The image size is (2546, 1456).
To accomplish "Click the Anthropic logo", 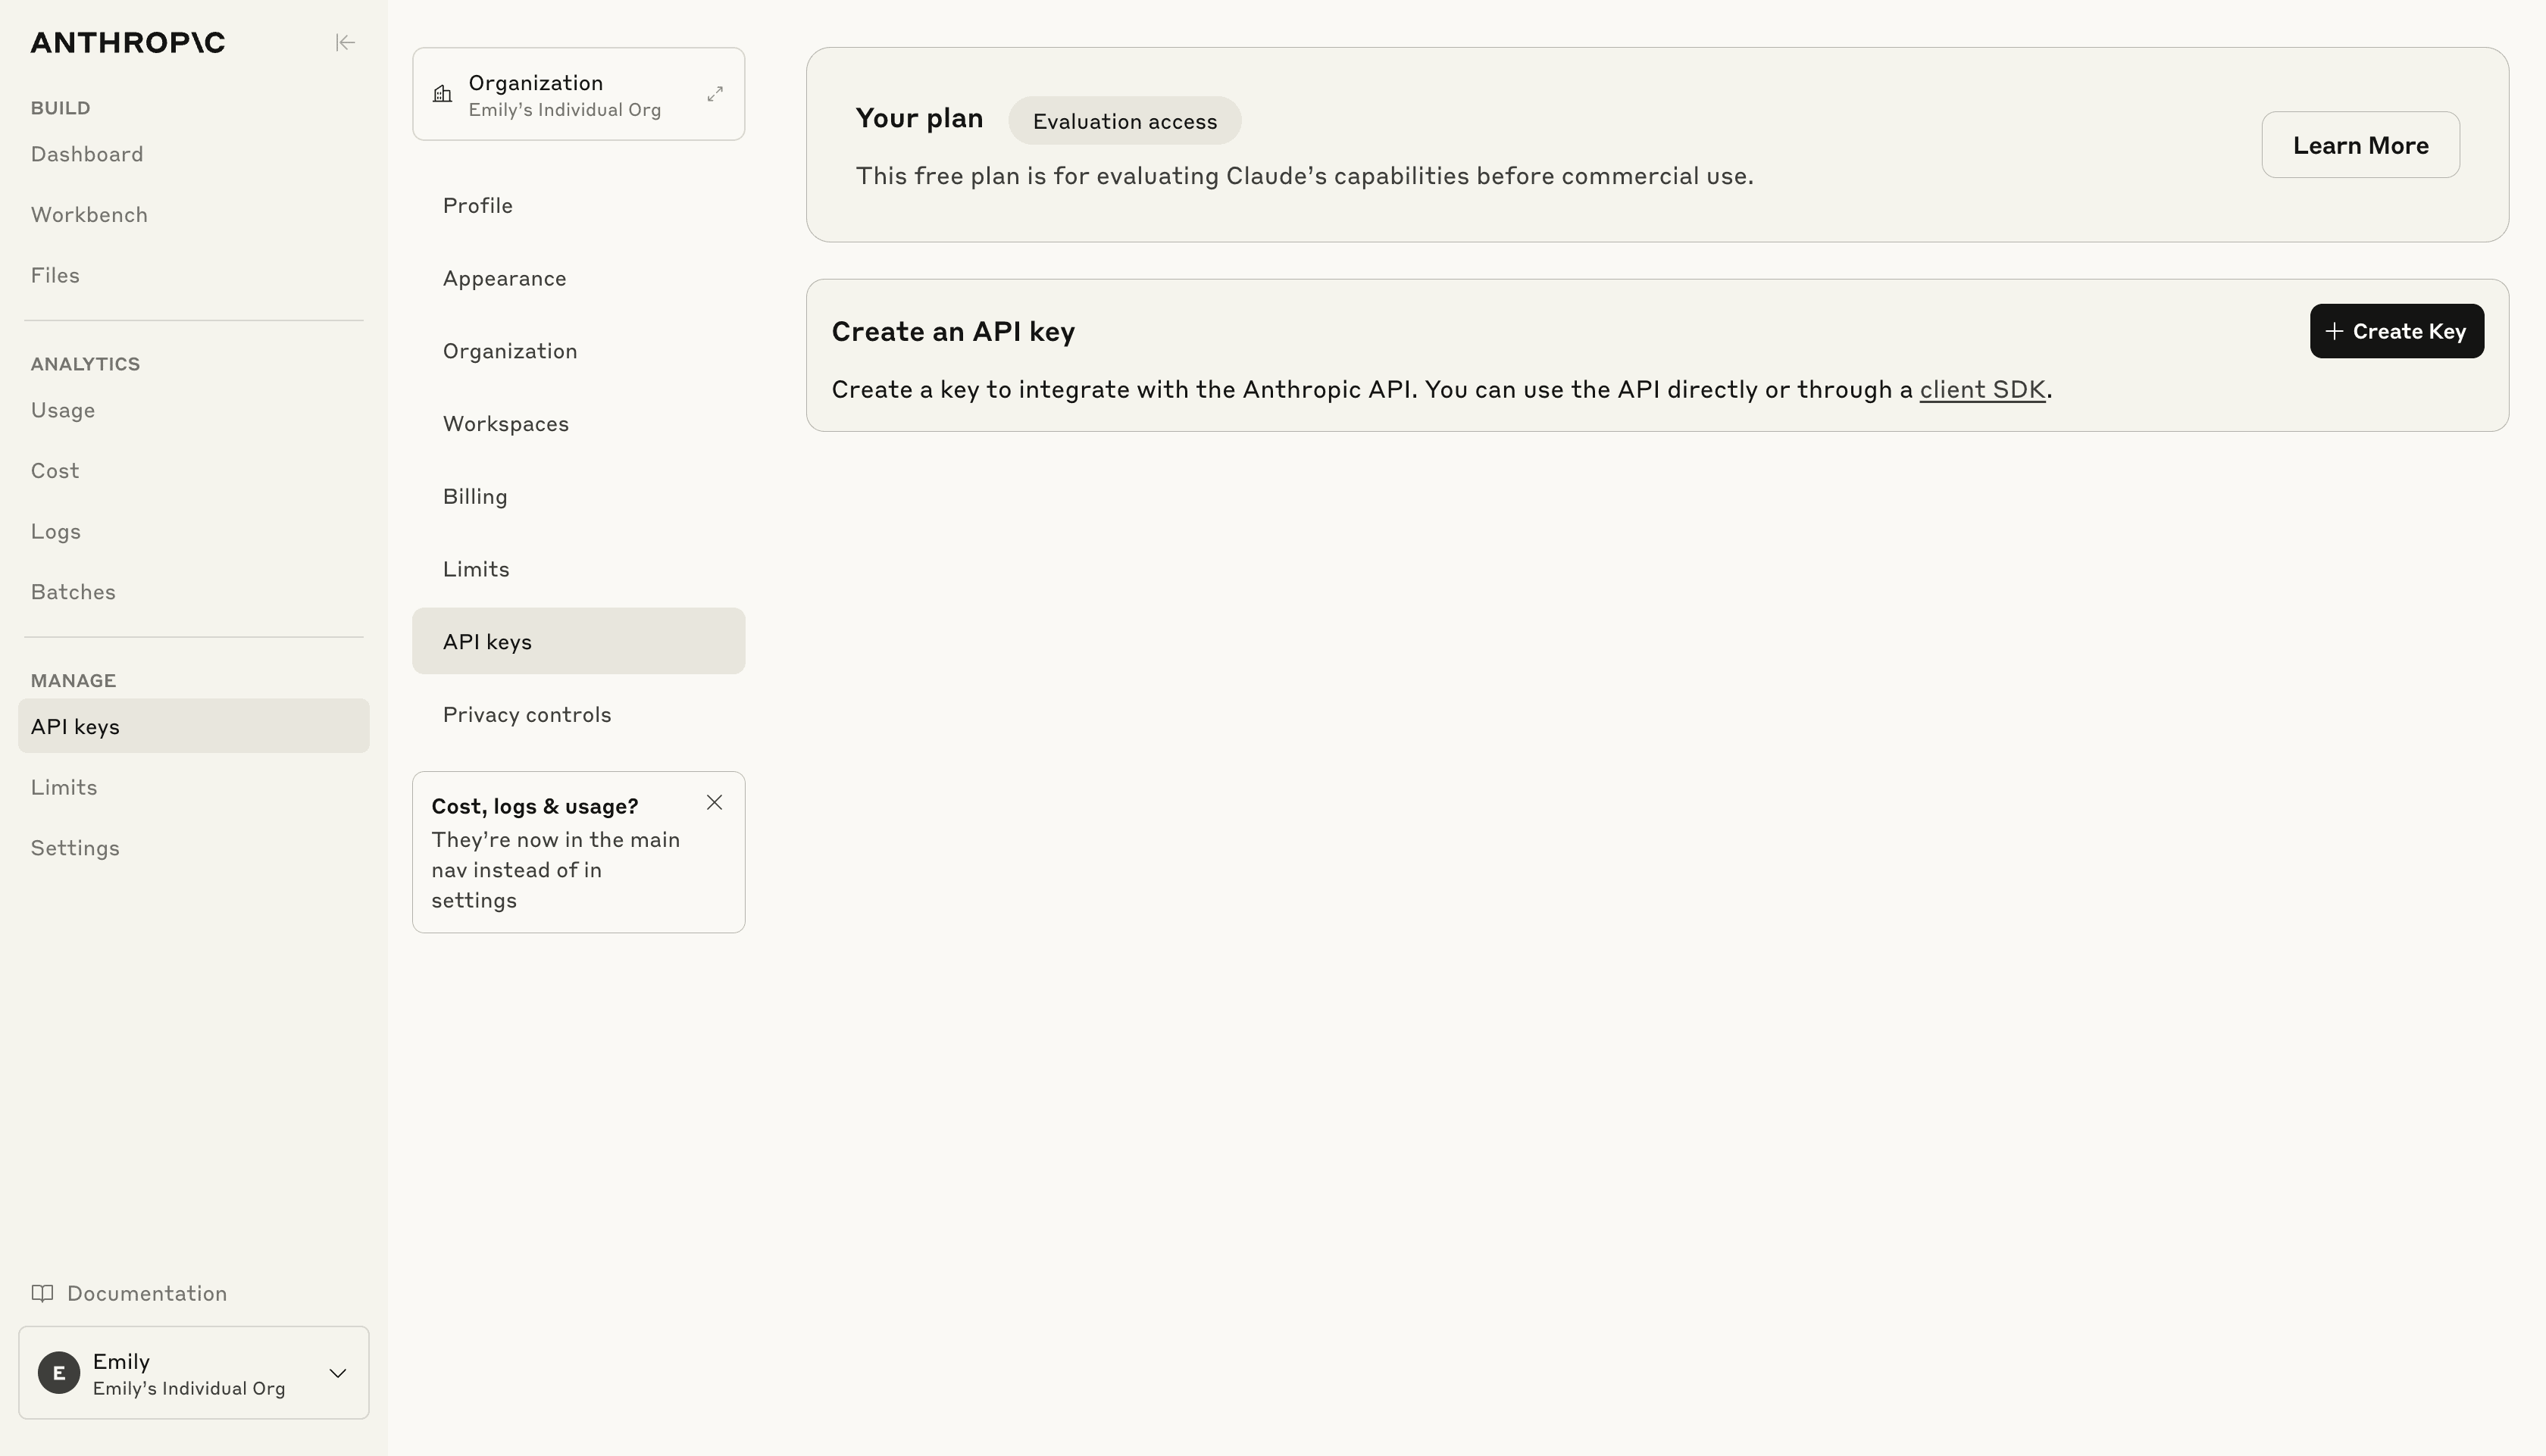I will pos(128,42).
